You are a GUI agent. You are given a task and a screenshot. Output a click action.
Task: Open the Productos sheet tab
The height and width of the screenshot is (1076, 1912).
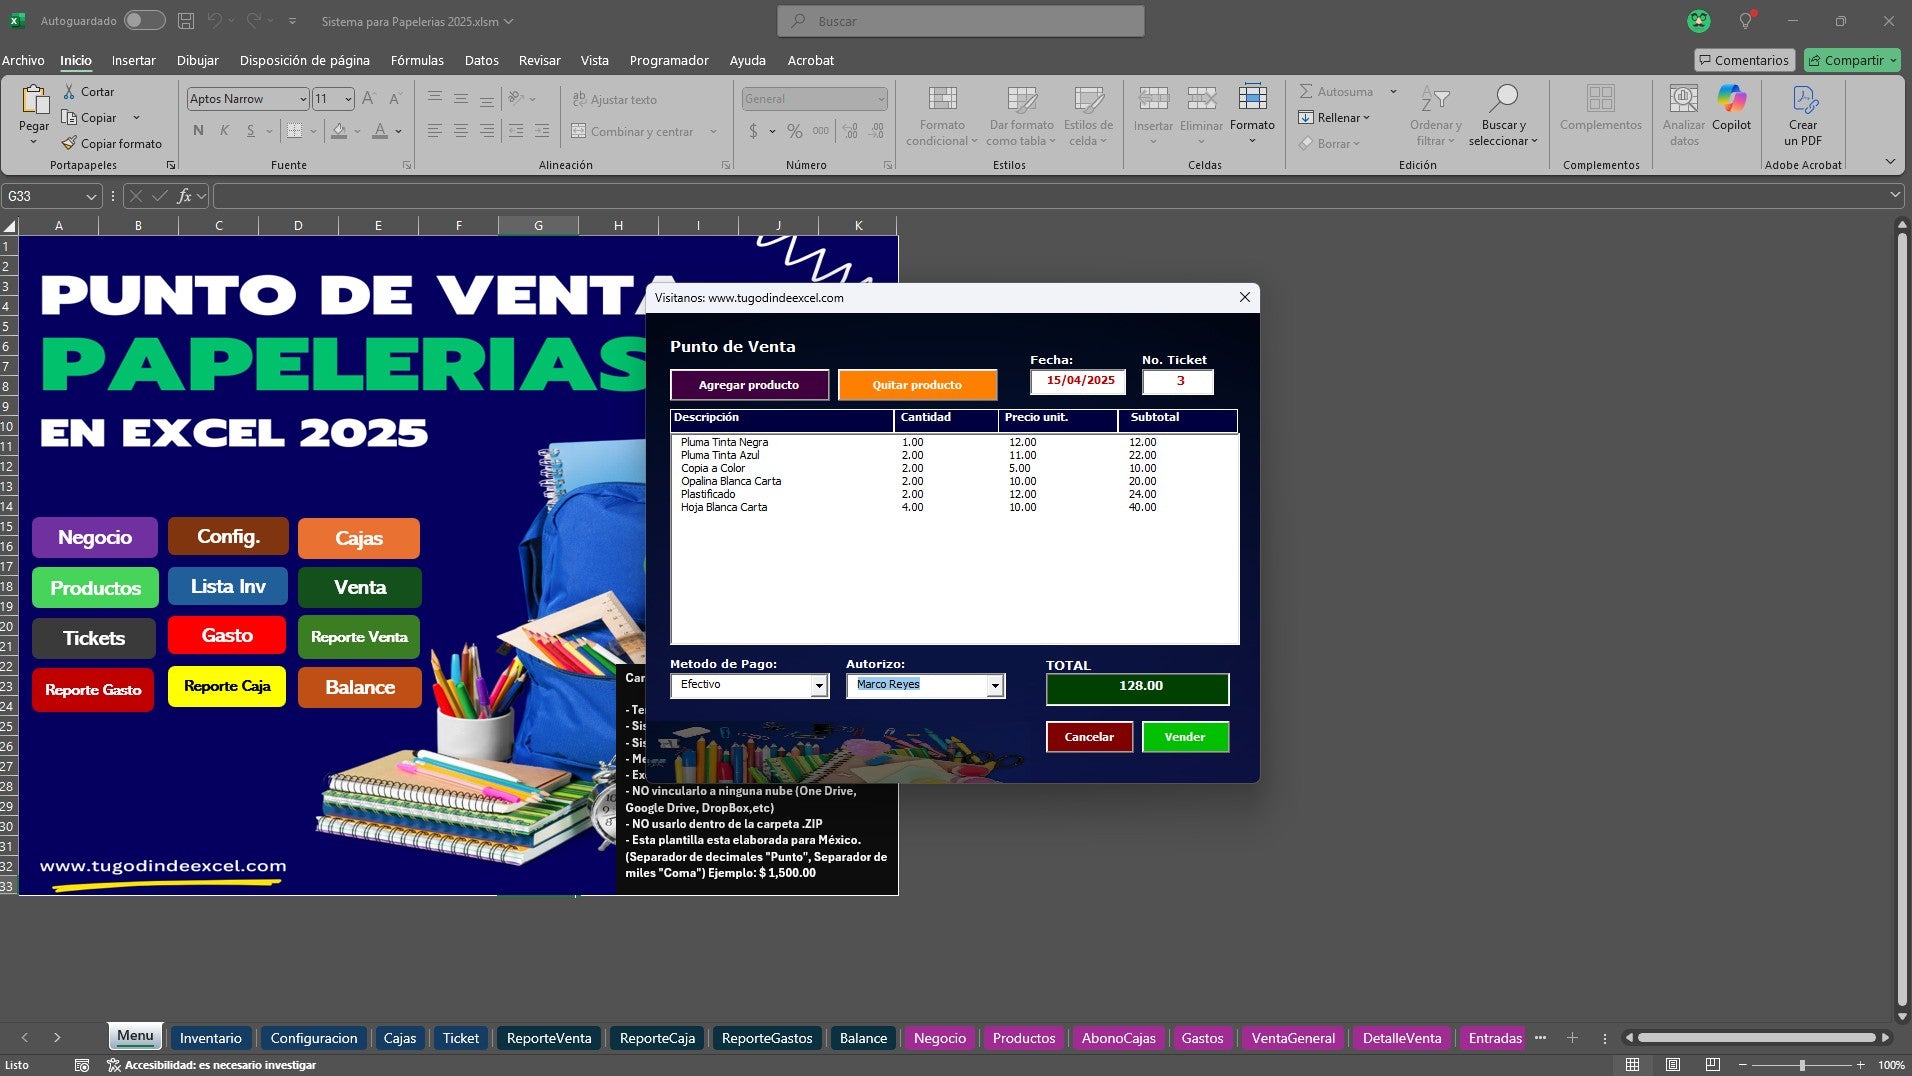tap(1024, 1038)
